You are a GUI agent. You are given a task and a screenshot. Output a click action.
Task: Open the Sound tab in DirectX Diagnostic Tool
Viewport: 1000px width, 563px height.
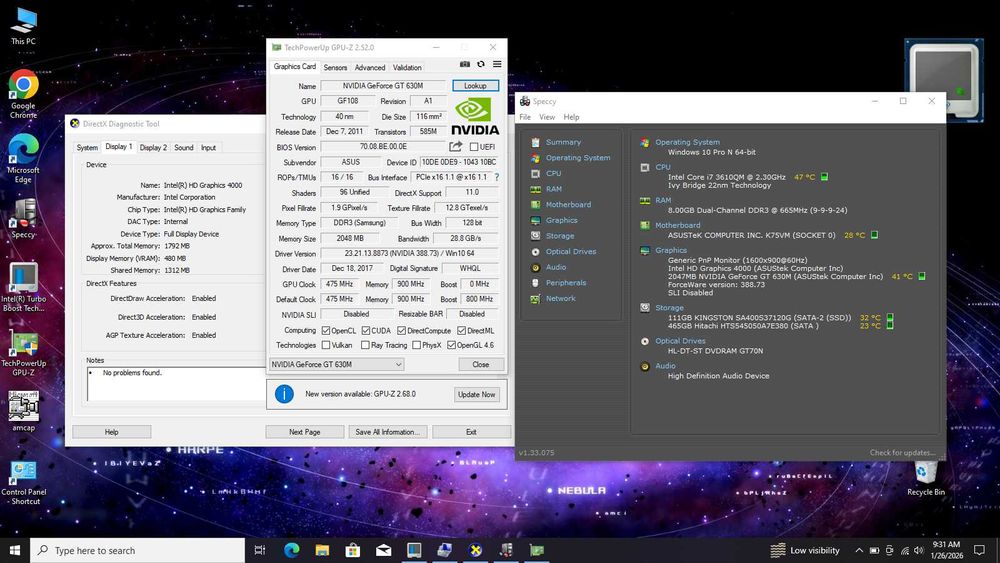184,147
